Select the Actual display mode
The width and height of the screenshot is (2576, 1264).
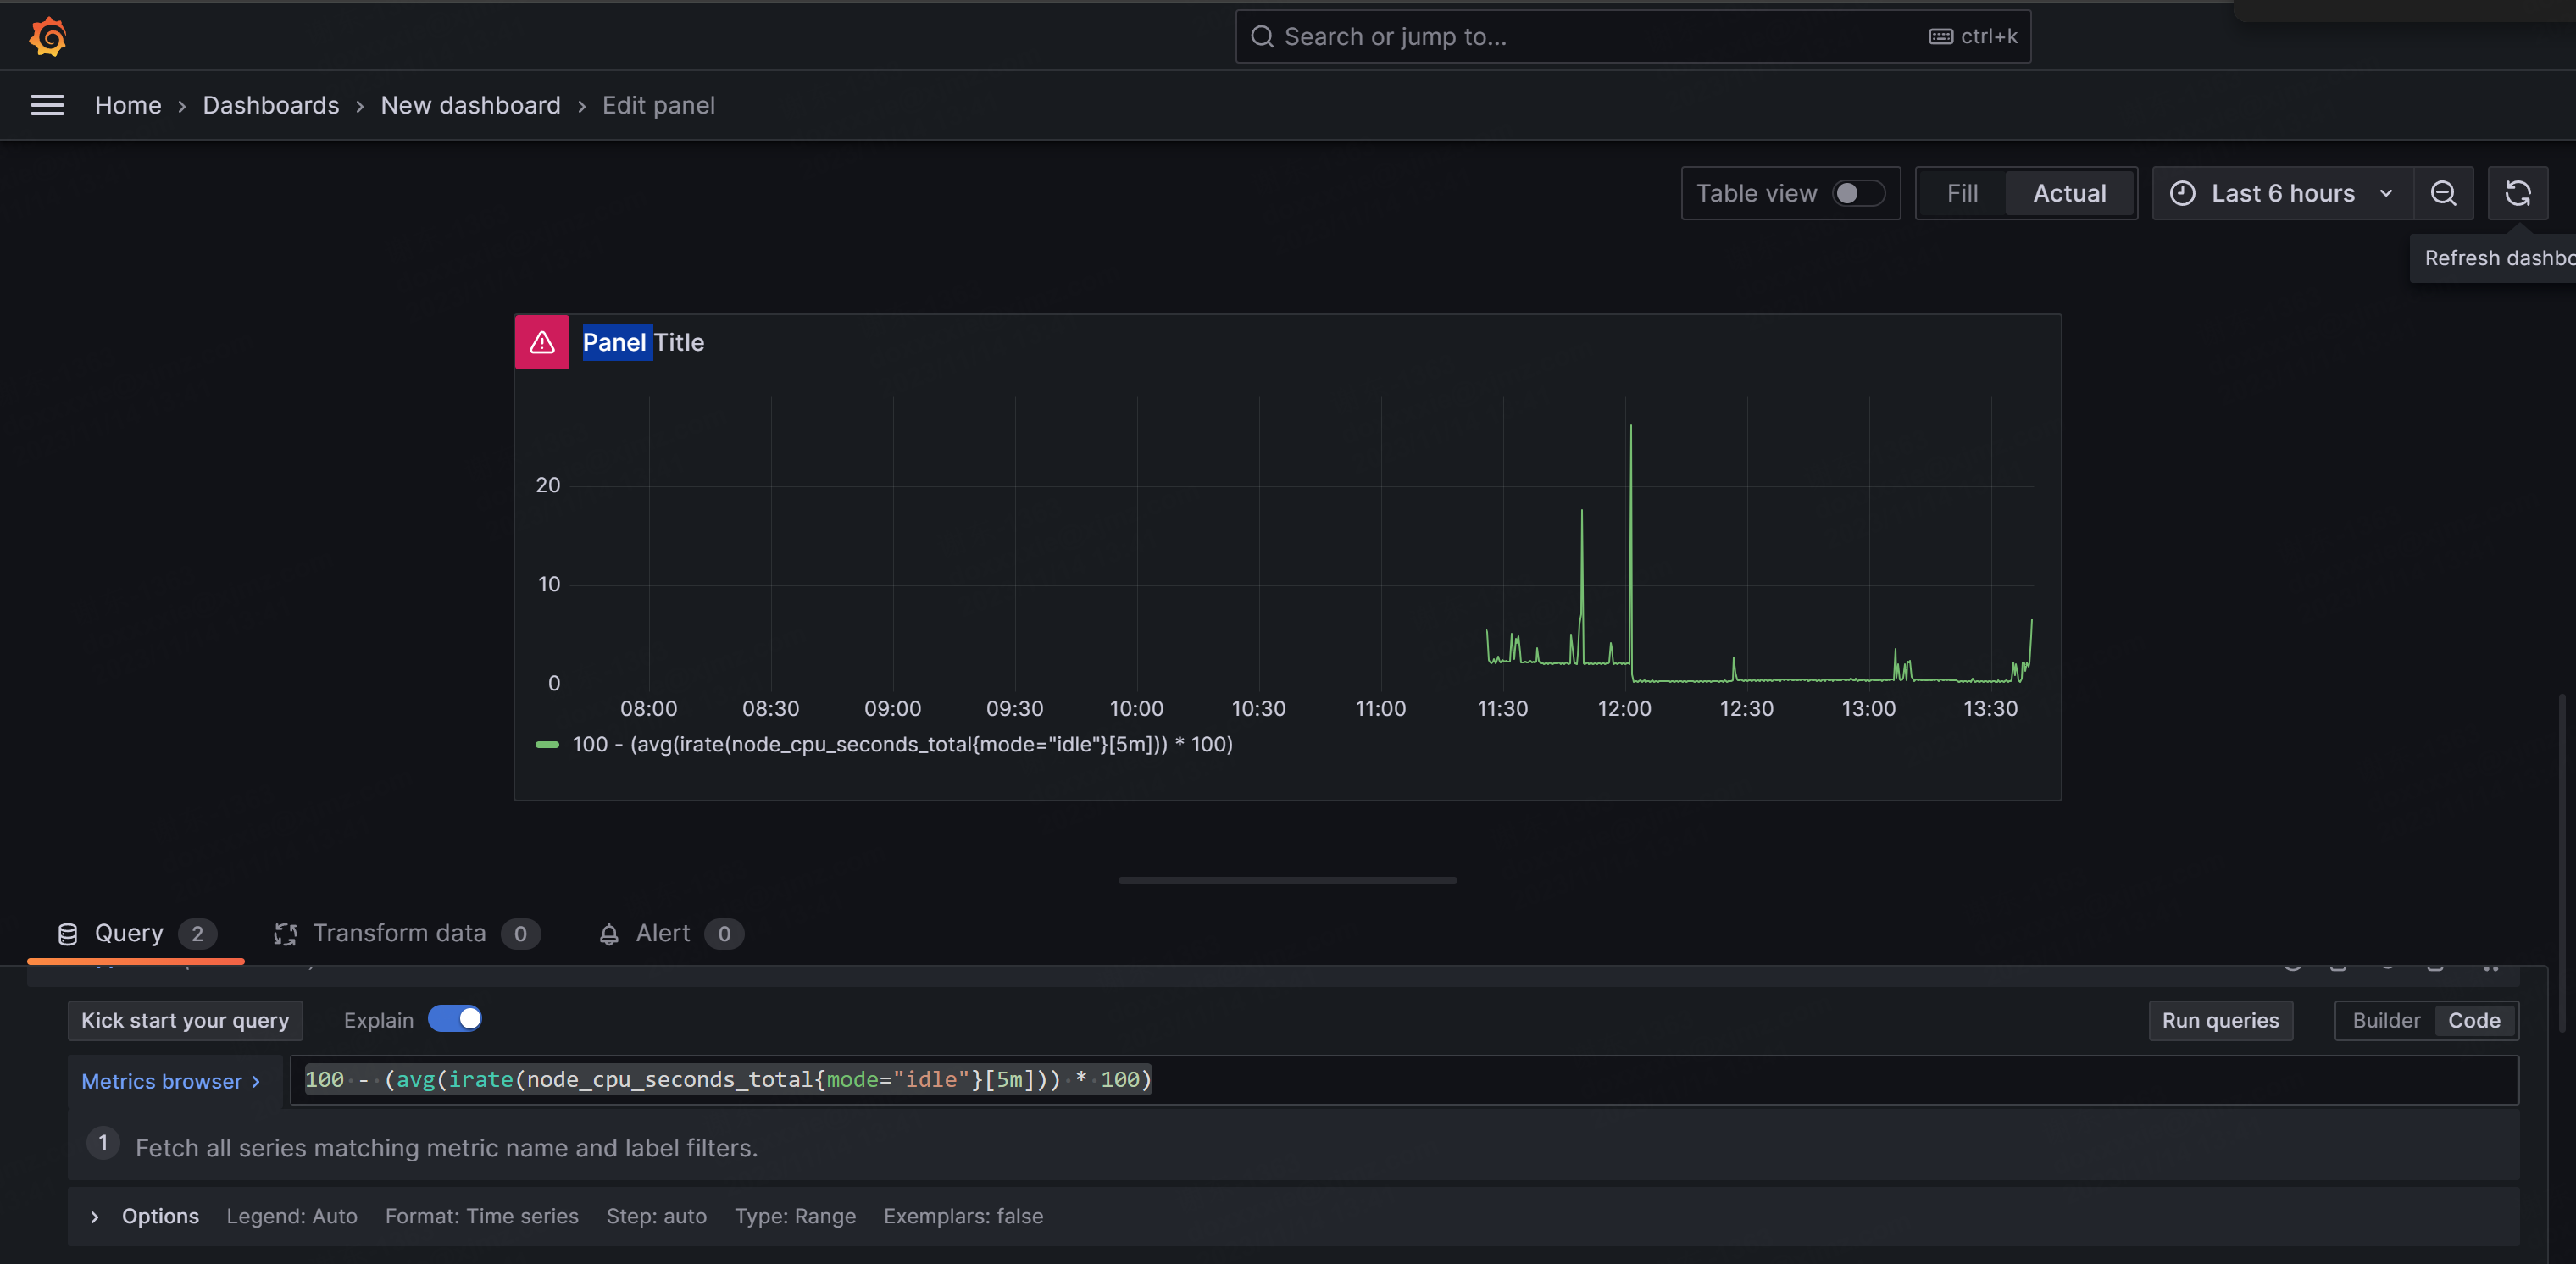[2069, 193]
